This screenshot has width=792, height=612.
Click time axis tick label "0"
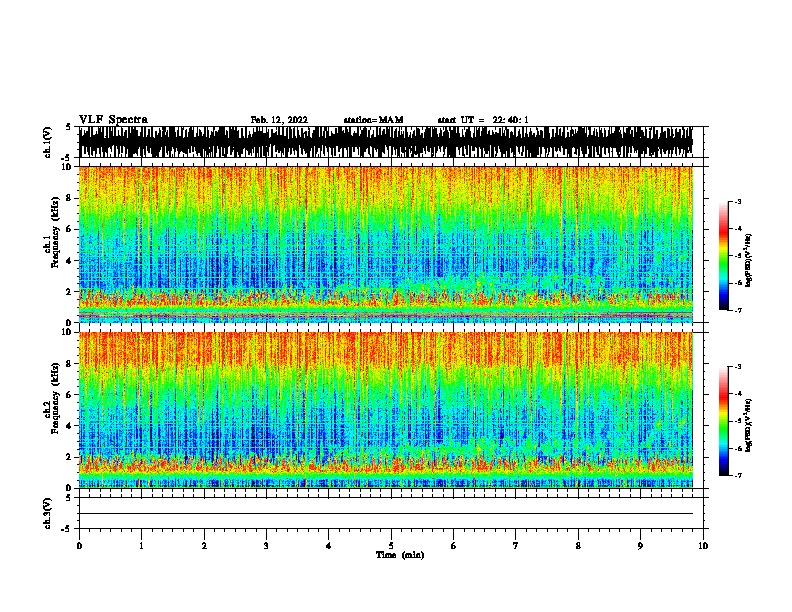coord(79,546)
